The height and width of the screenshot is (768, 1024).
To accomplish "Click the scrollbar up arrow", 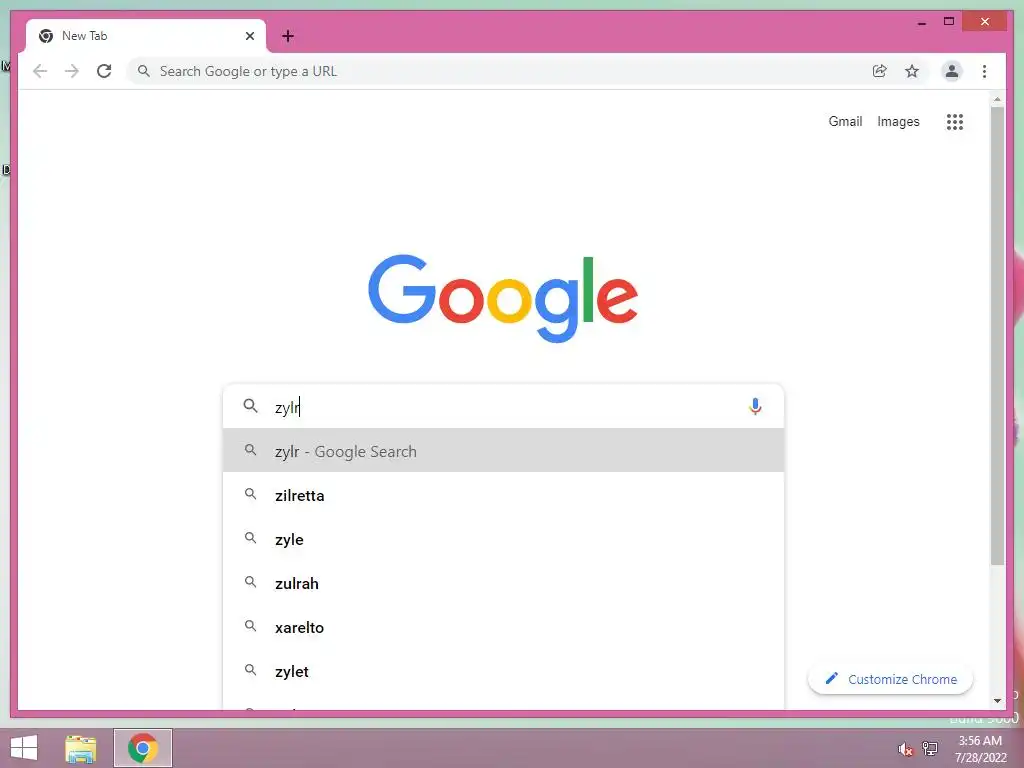I will coord(997,99).
